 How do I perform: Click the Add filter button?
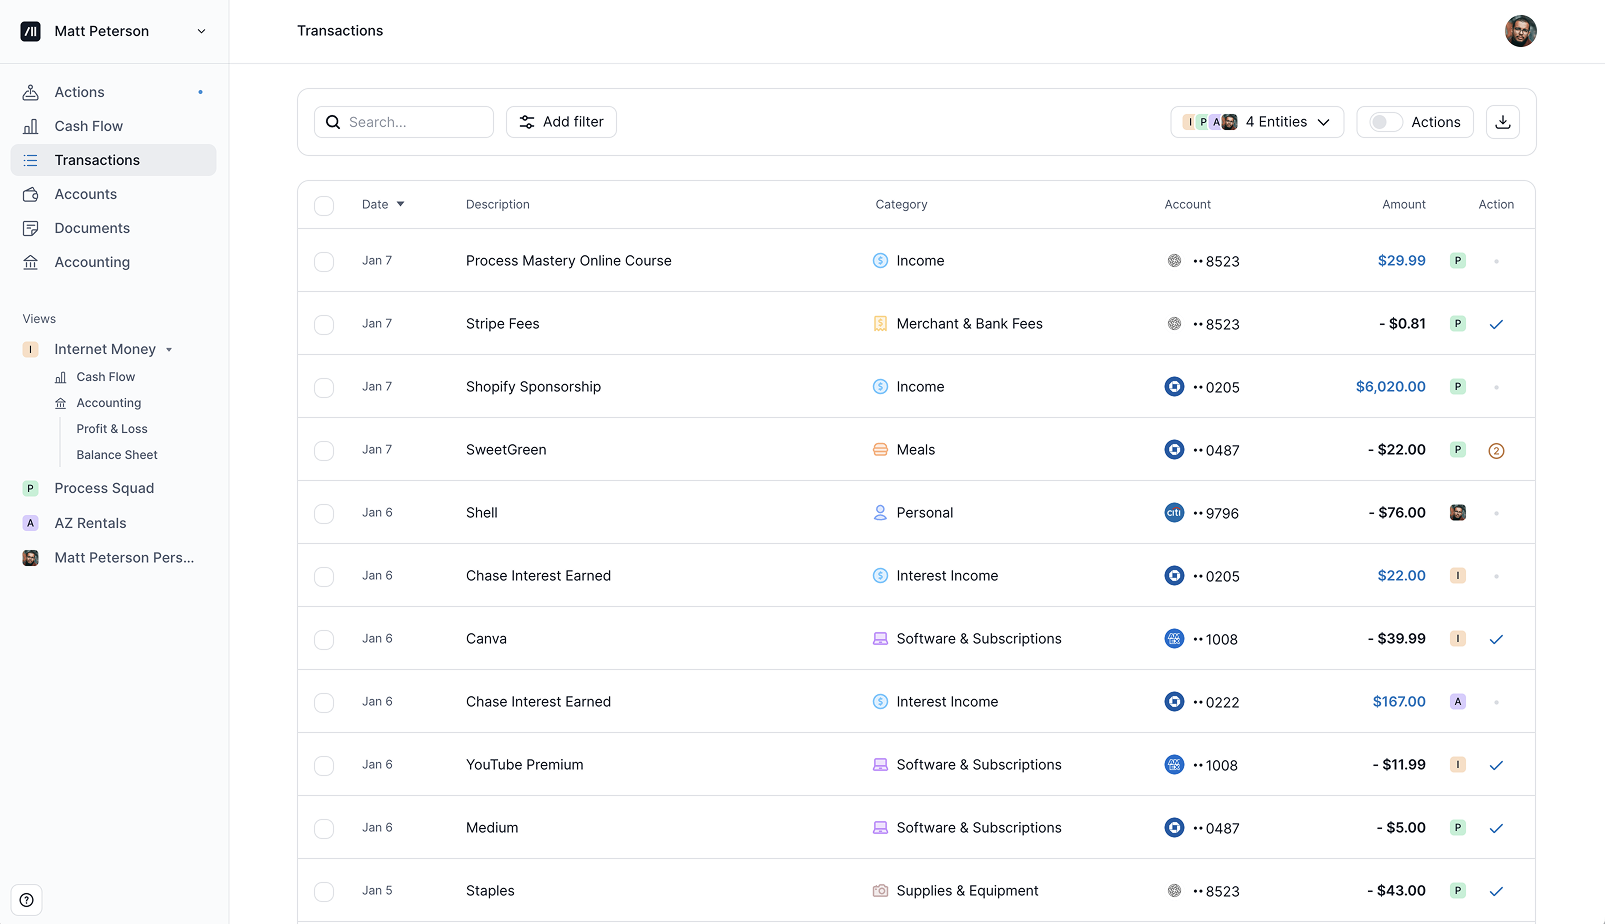(561, 121)
